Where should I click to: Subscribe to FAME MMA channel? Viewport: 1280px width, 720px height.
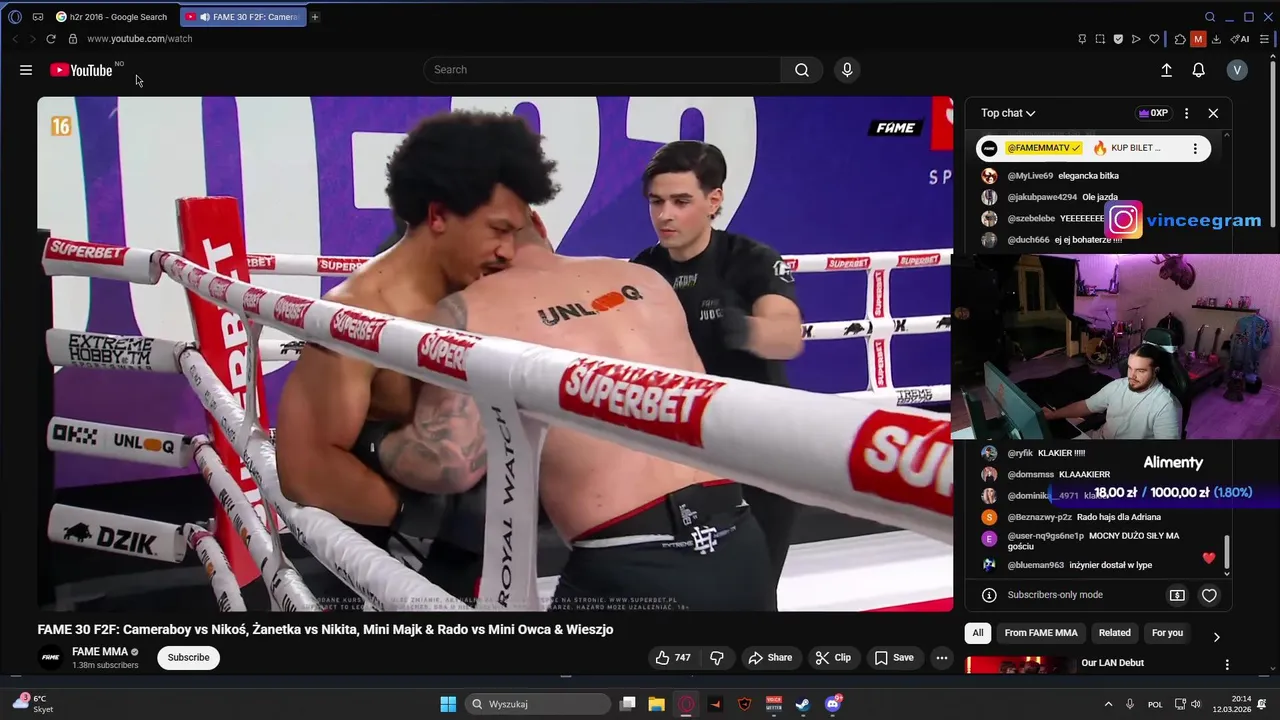pyautogui.click(x=188, y=657)
